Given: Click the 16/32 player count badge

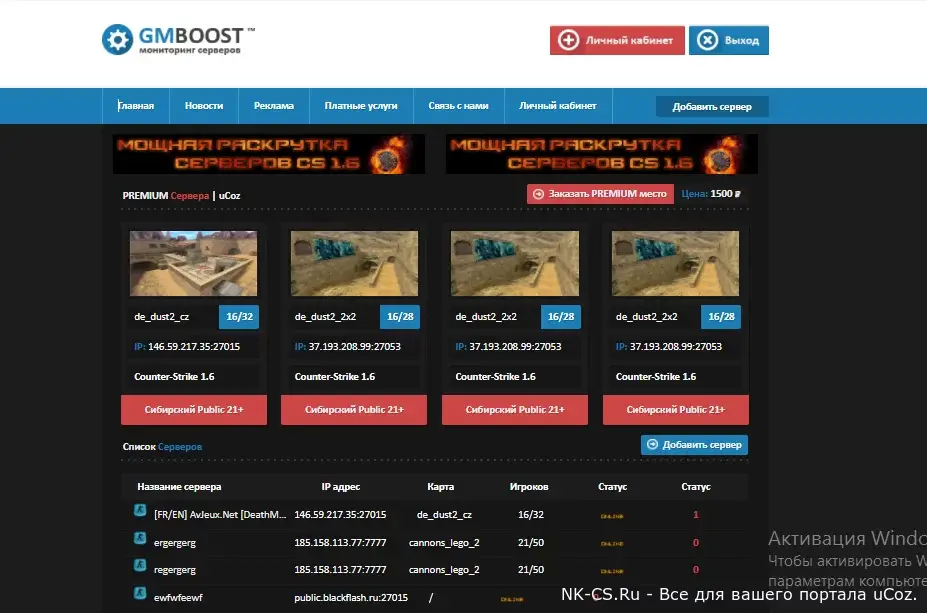Looking at the screenshot, I should click(x=239, y=317).
